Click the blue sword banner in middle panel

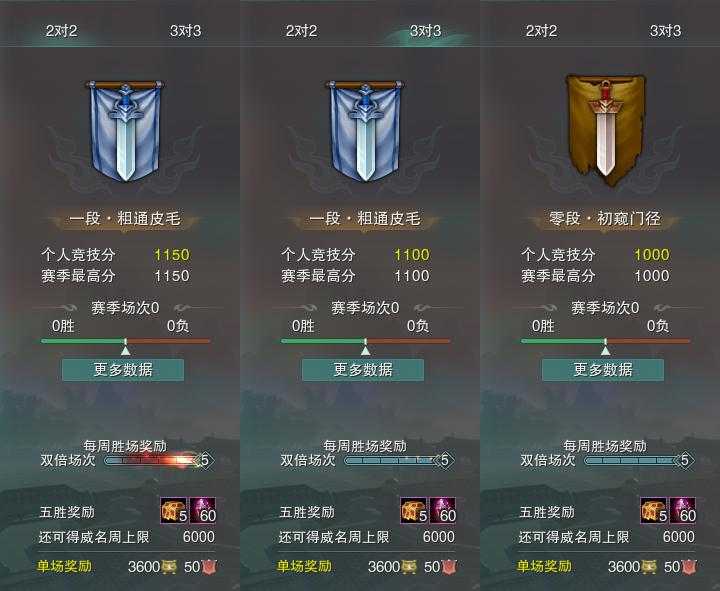[x=365, y=130]
